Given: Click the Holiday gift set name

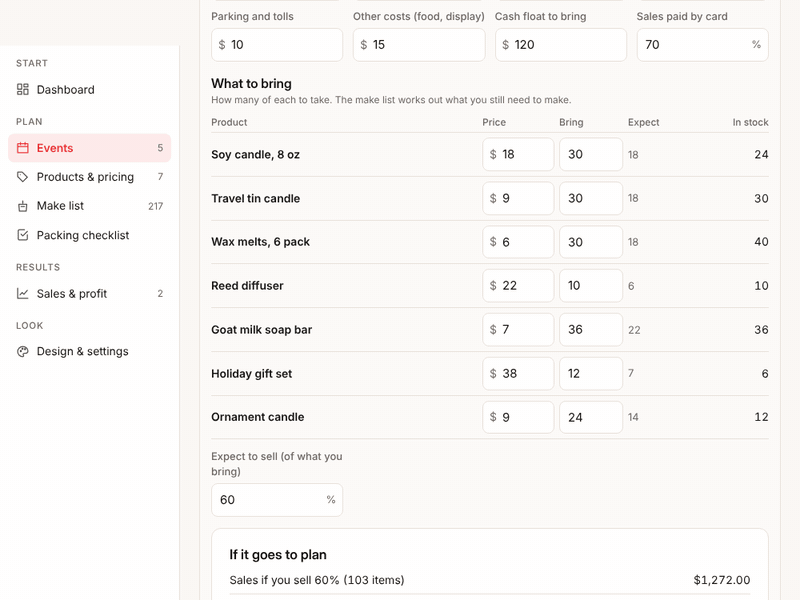Looking at the screenshot, I should click(252, 373).
